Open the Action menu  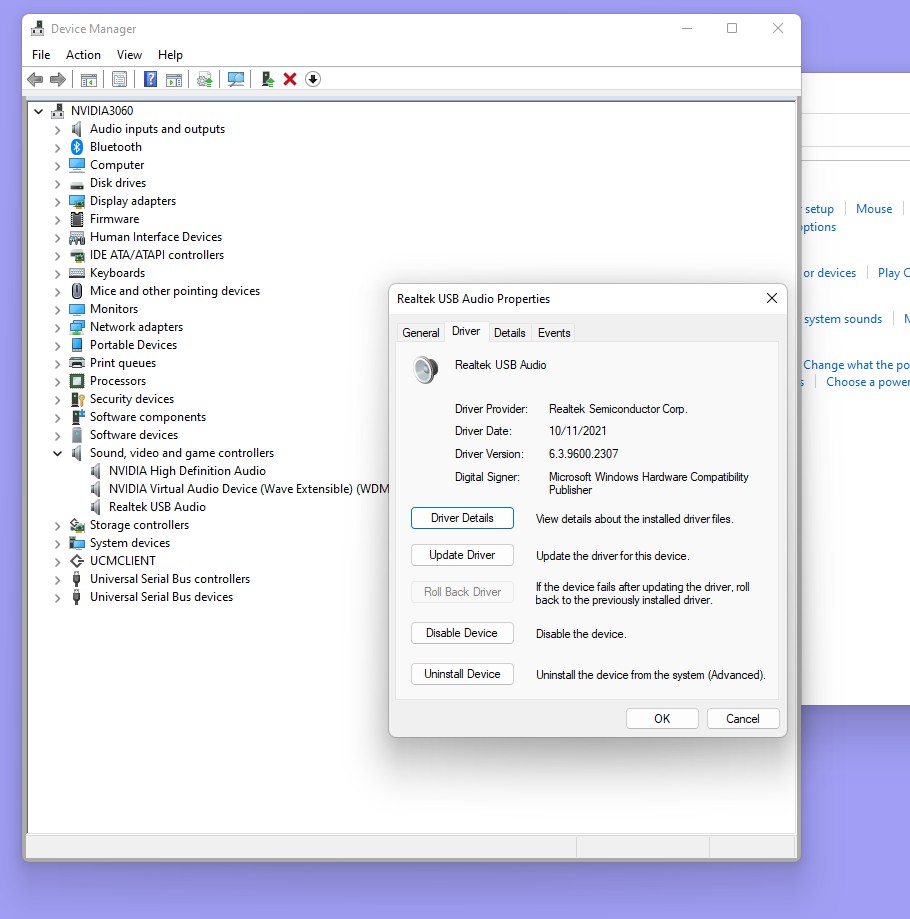coord(83,55)
